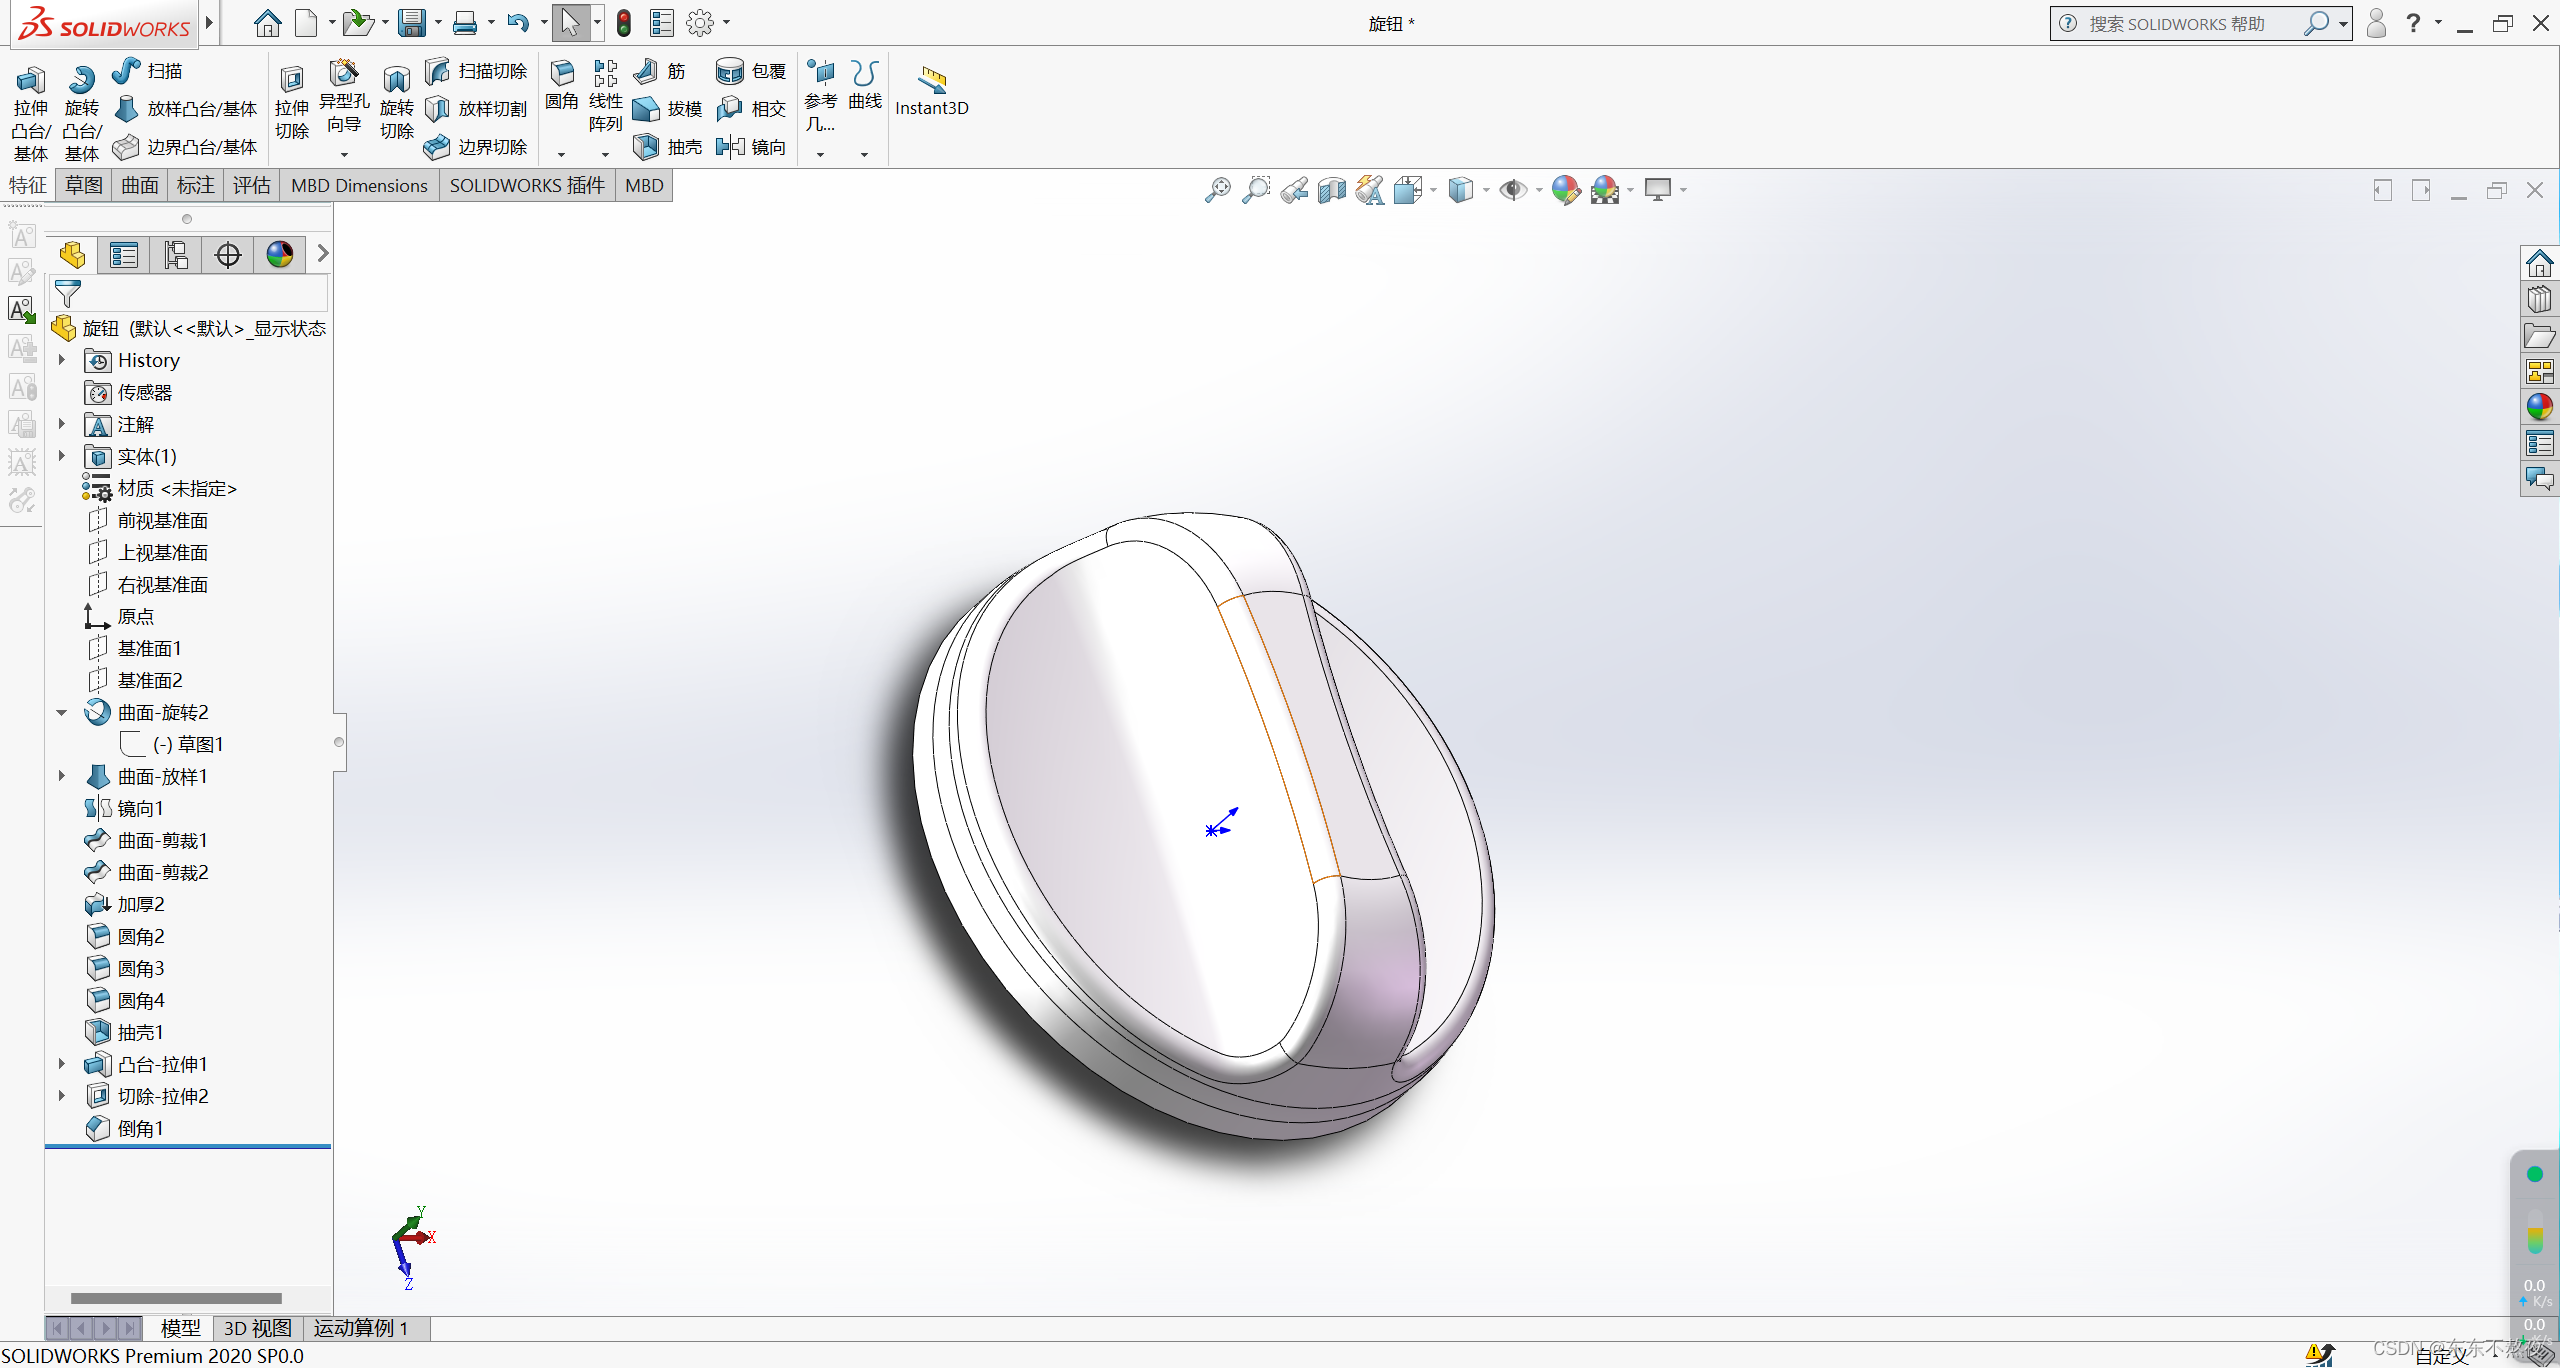Image resolution: width=2560 pixels, height=1368 pixels.
Task: Select the 抽壳1 shell feature
Action: point(126,1032)
